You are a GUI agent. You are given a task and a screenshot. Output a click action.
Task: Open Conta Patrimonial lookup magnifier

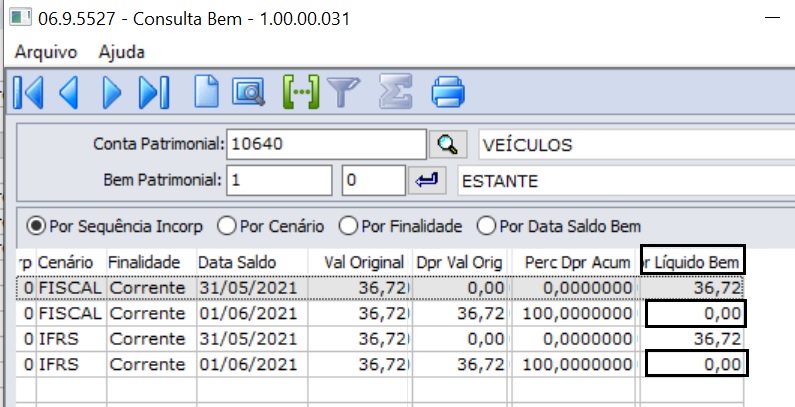coord(448,145)
